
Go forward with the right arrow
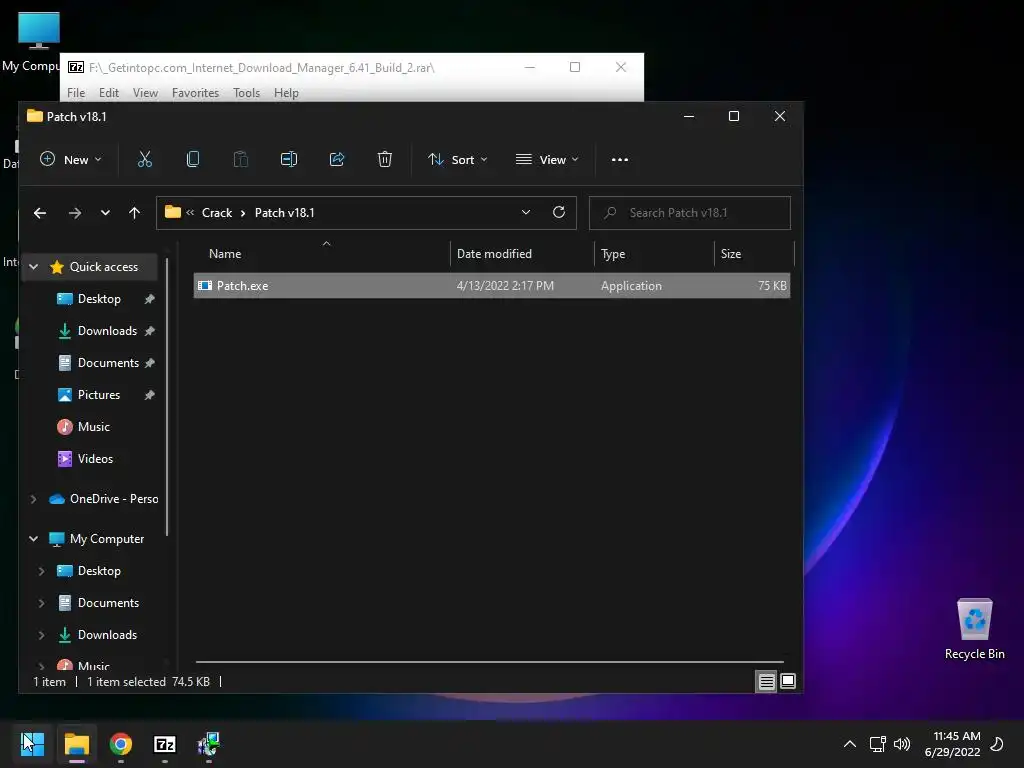pyautogui.click(x=75, y=213)
